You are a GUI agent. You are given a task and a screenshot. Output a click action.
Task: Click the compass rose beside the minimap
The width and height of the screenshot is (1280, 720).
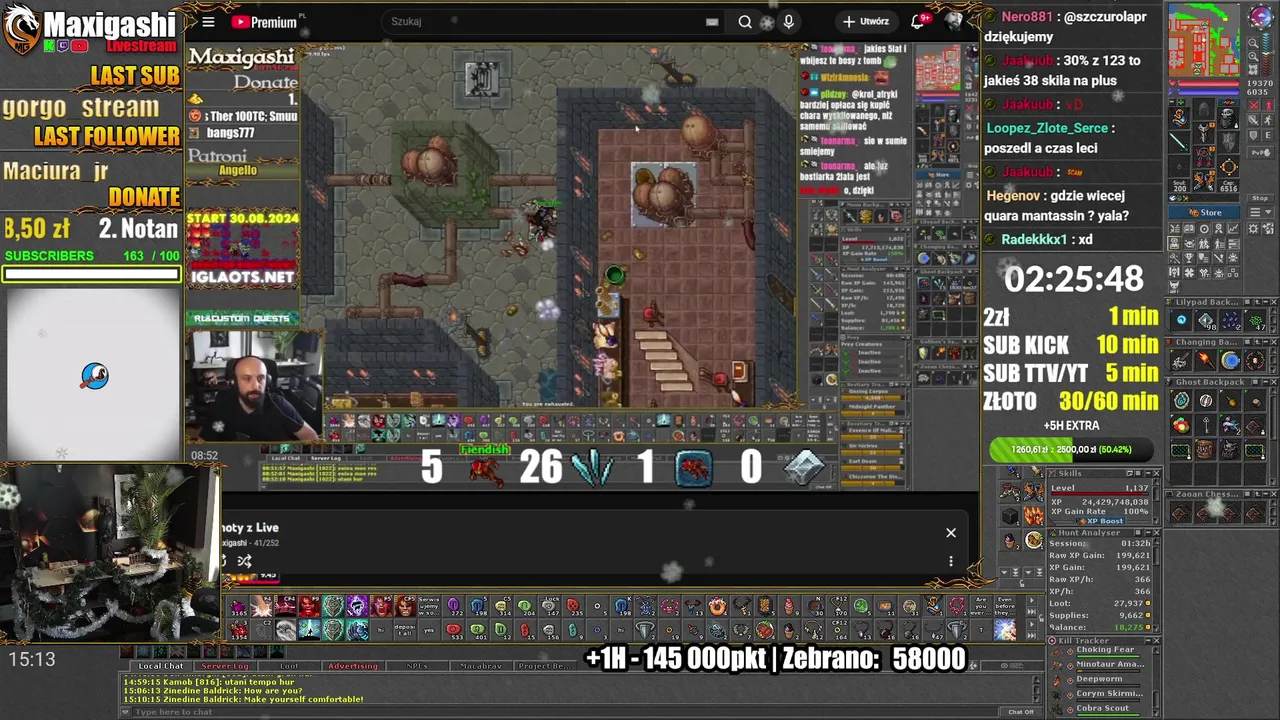point(1262,16)
